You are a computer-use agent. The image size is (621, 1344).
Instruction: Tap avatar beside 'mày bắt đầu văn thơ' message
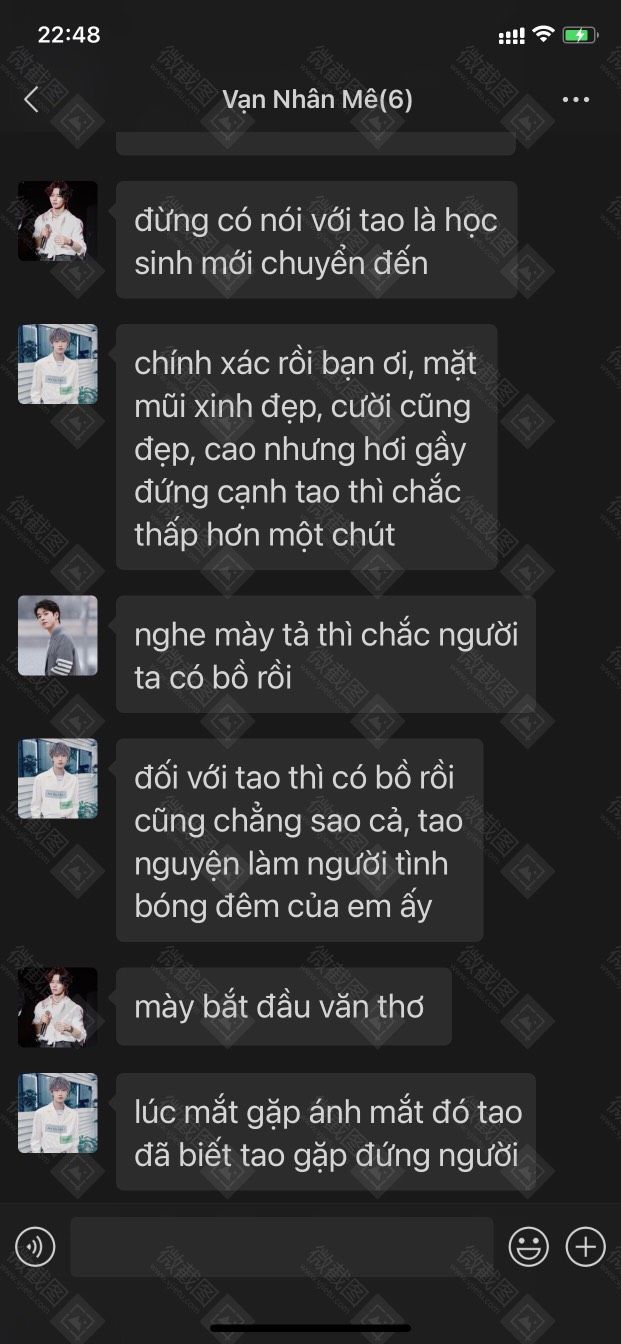point(58,1007)
